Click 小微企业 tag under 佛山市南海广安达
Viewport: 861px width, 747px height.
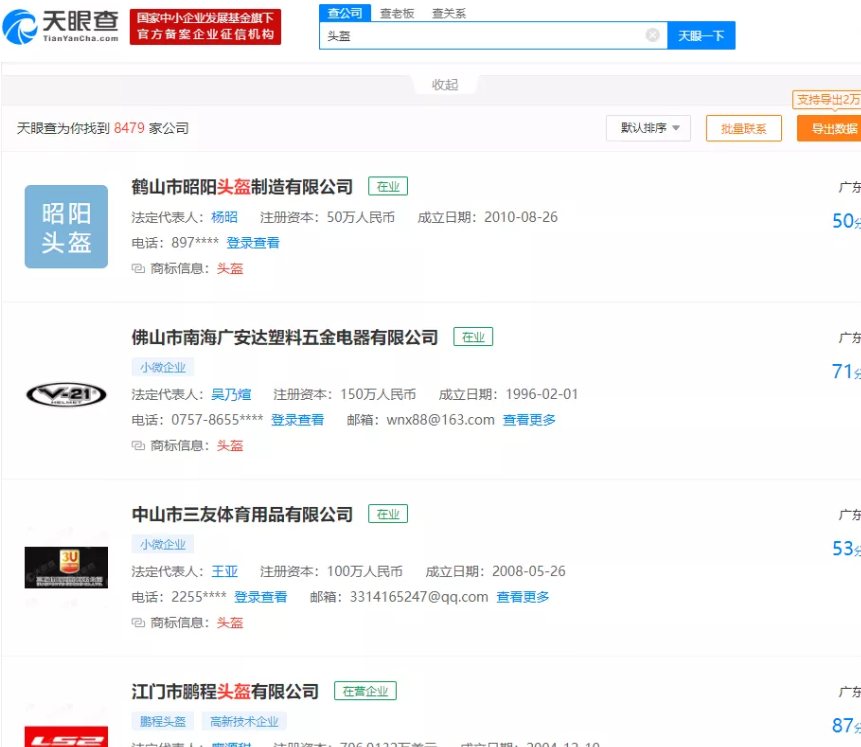click(x=163, y=367)
